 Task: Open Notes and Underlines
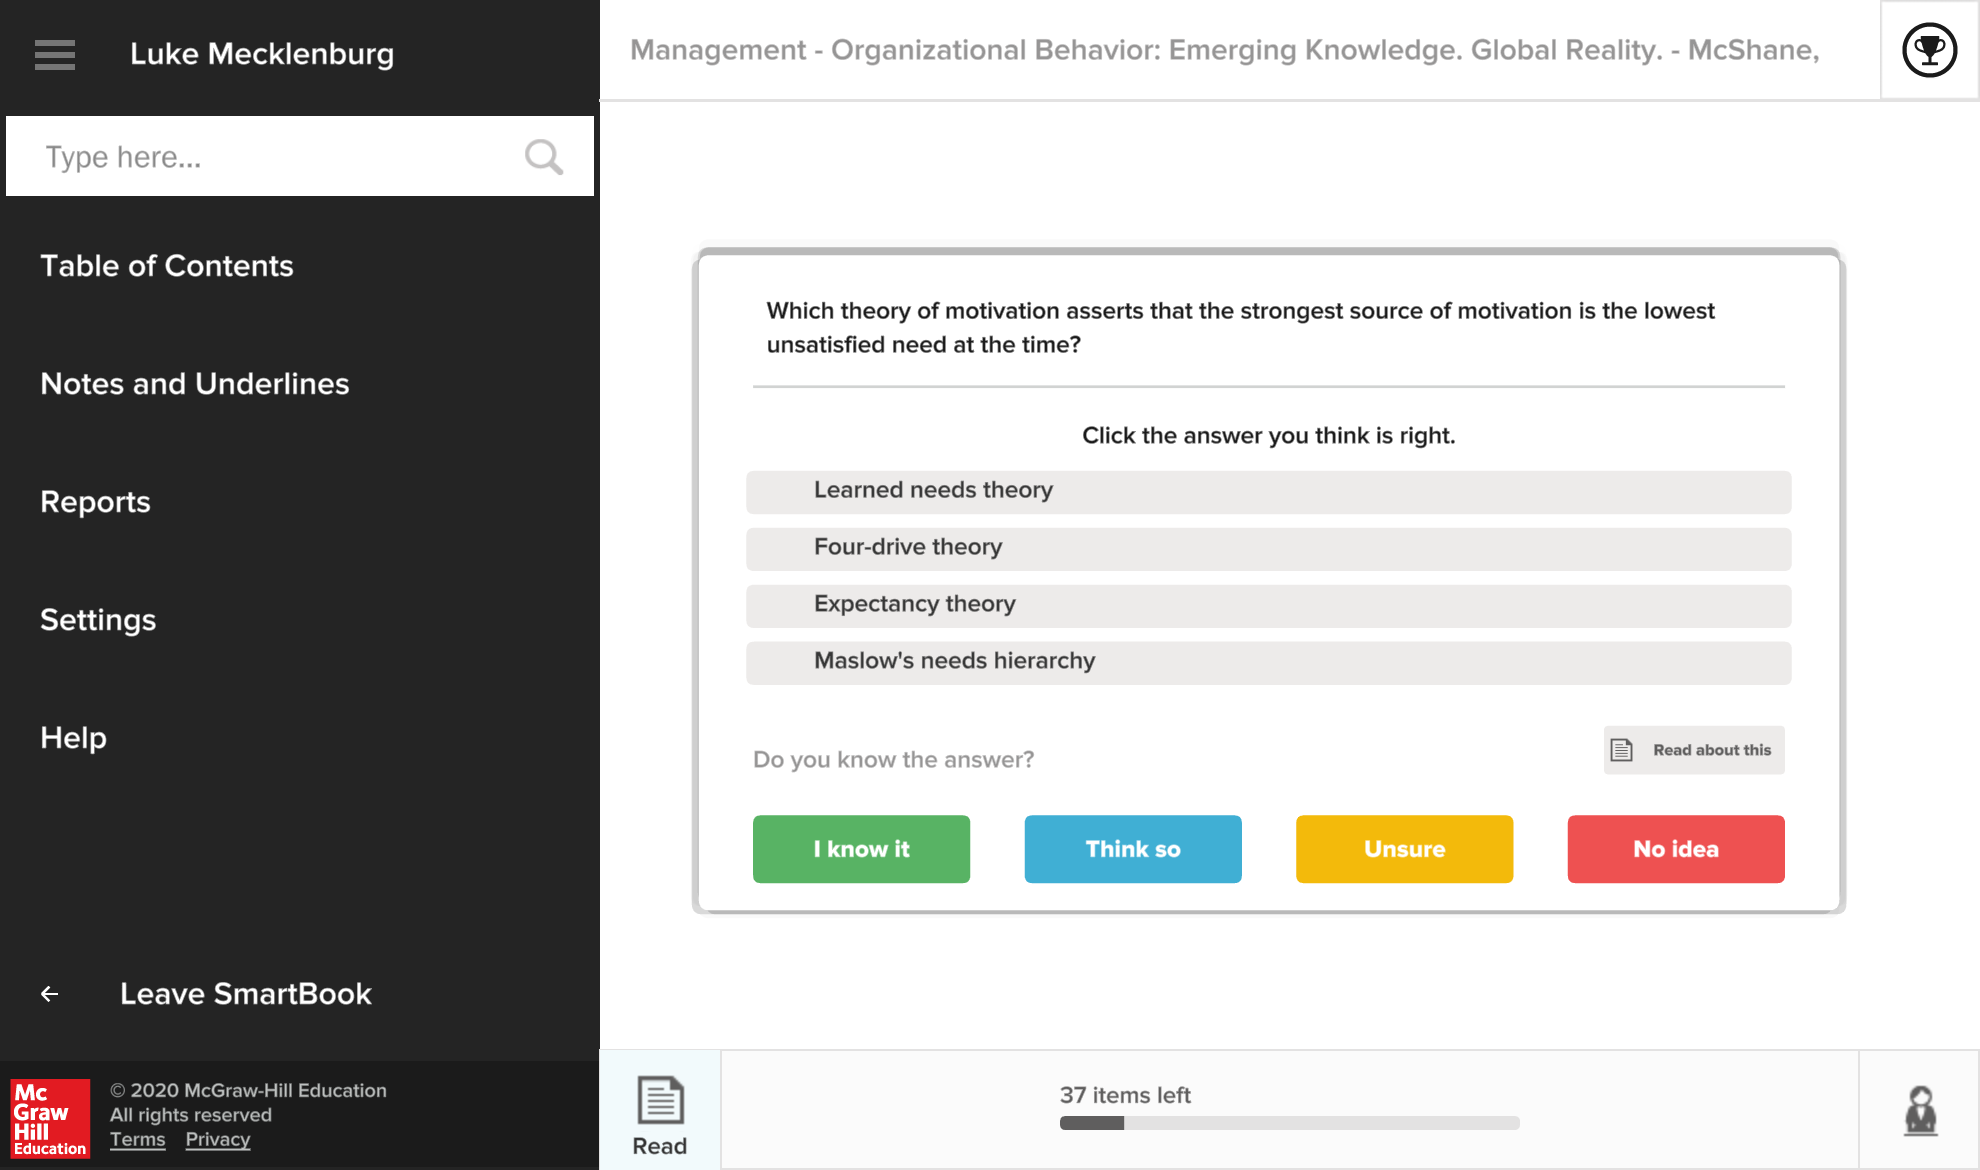tap(195, 384)
